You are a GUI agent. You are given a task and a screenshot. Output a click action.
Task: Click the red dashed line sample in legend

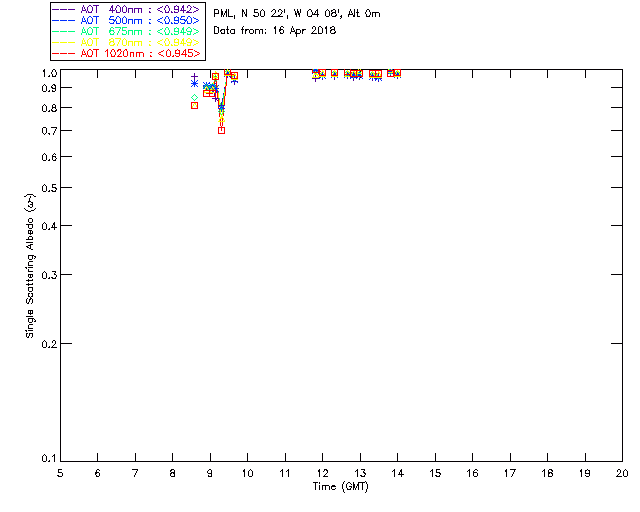coord(64,53)
